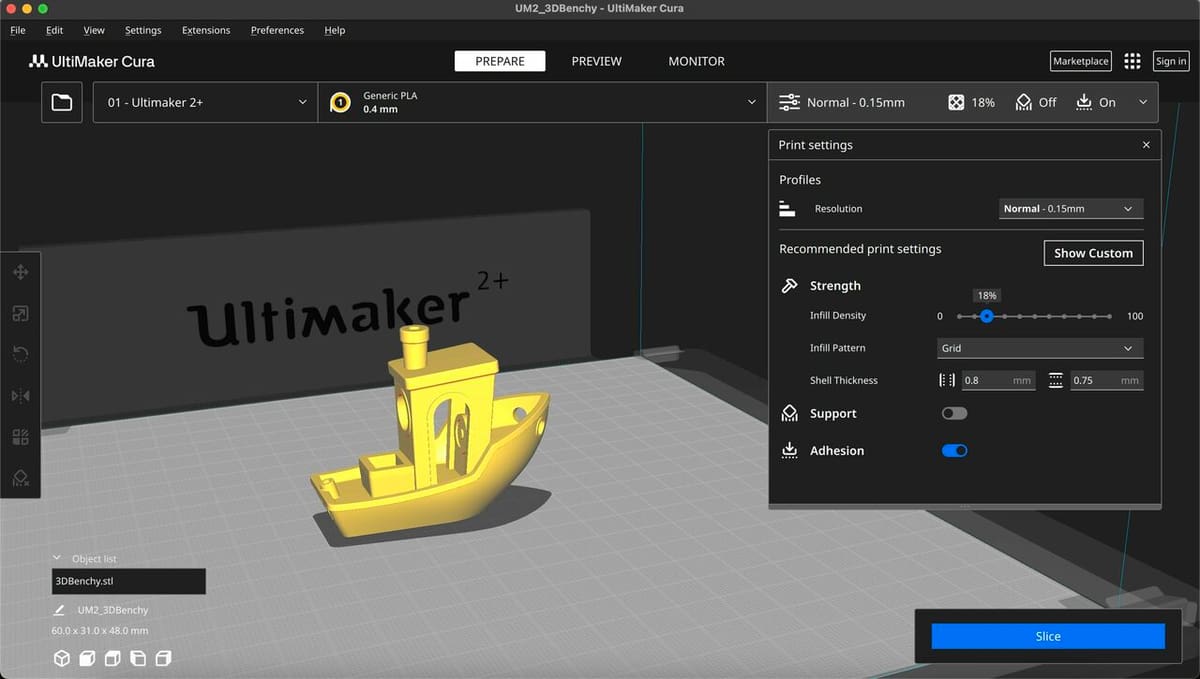Open the Edit menu

tap(54, 30)
